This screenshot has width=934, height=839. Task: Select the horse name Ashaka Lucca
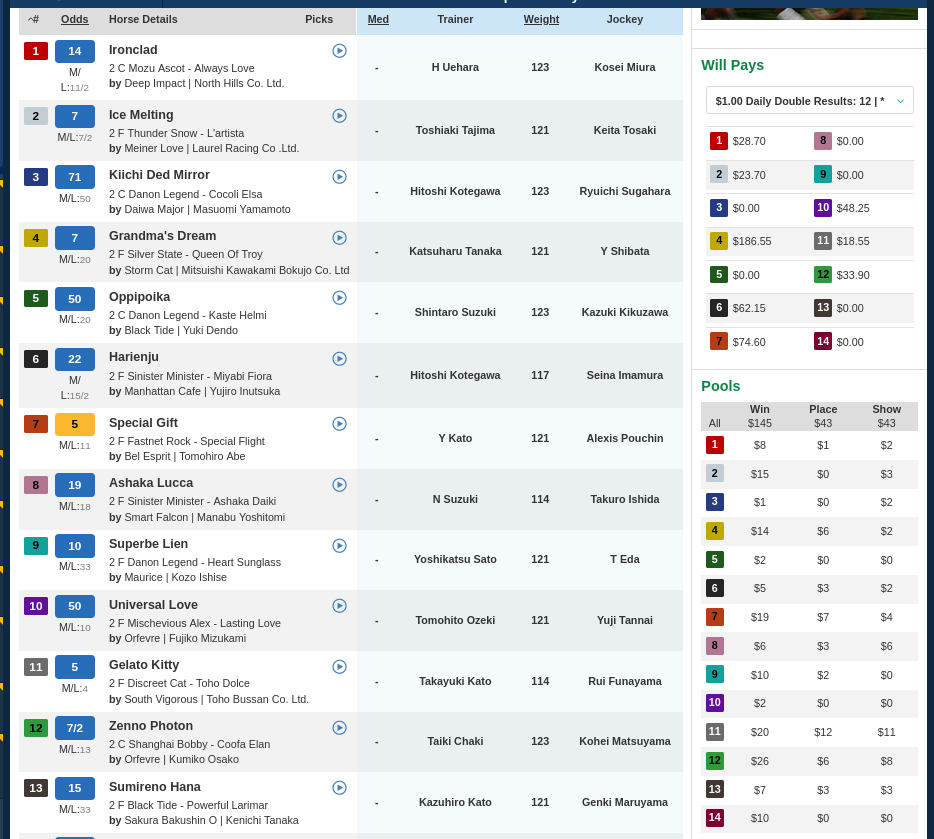pos(151,483)
